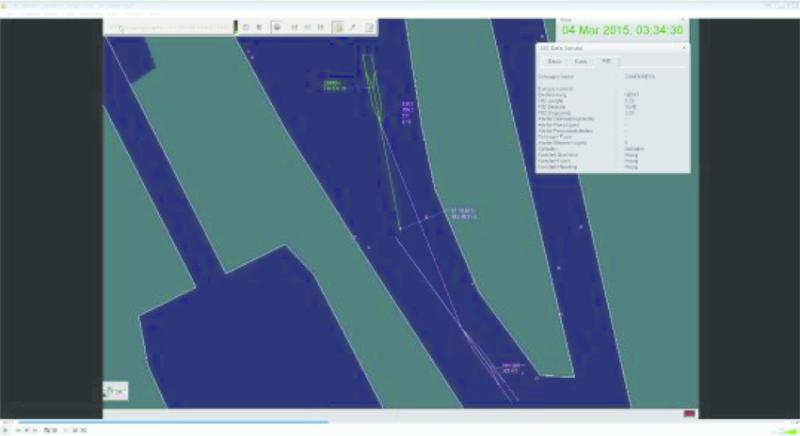Screen dimensions: 800x436
Task: Step the replay forward in the toolbar
Action: pos(319,27)
